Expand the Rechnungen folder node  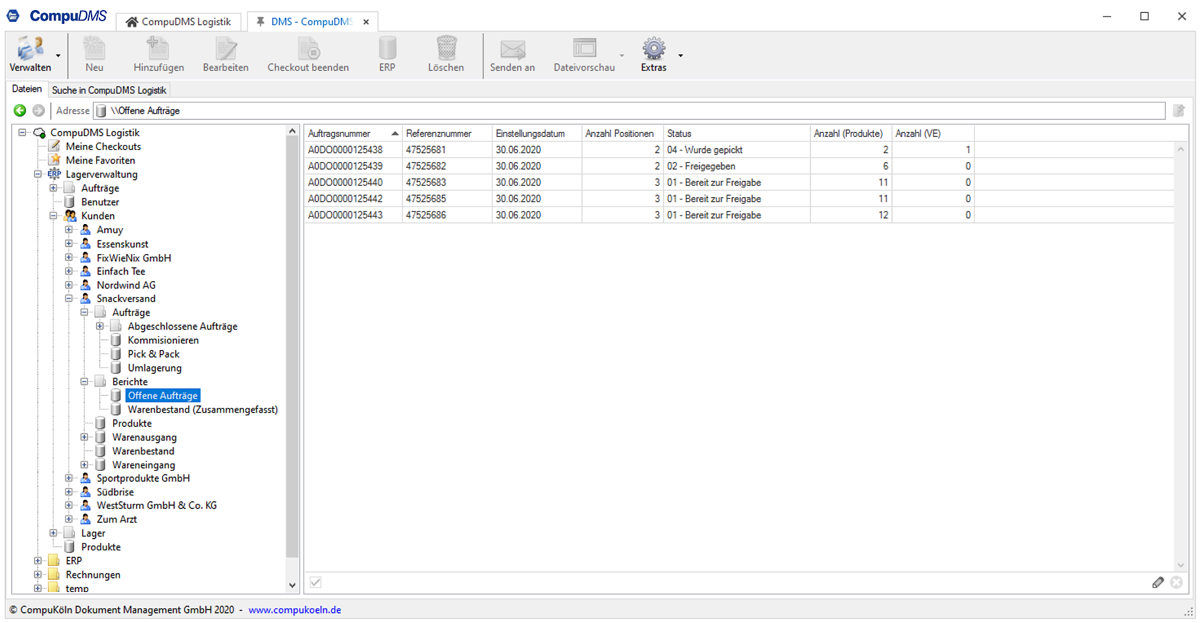click(38, 575)
